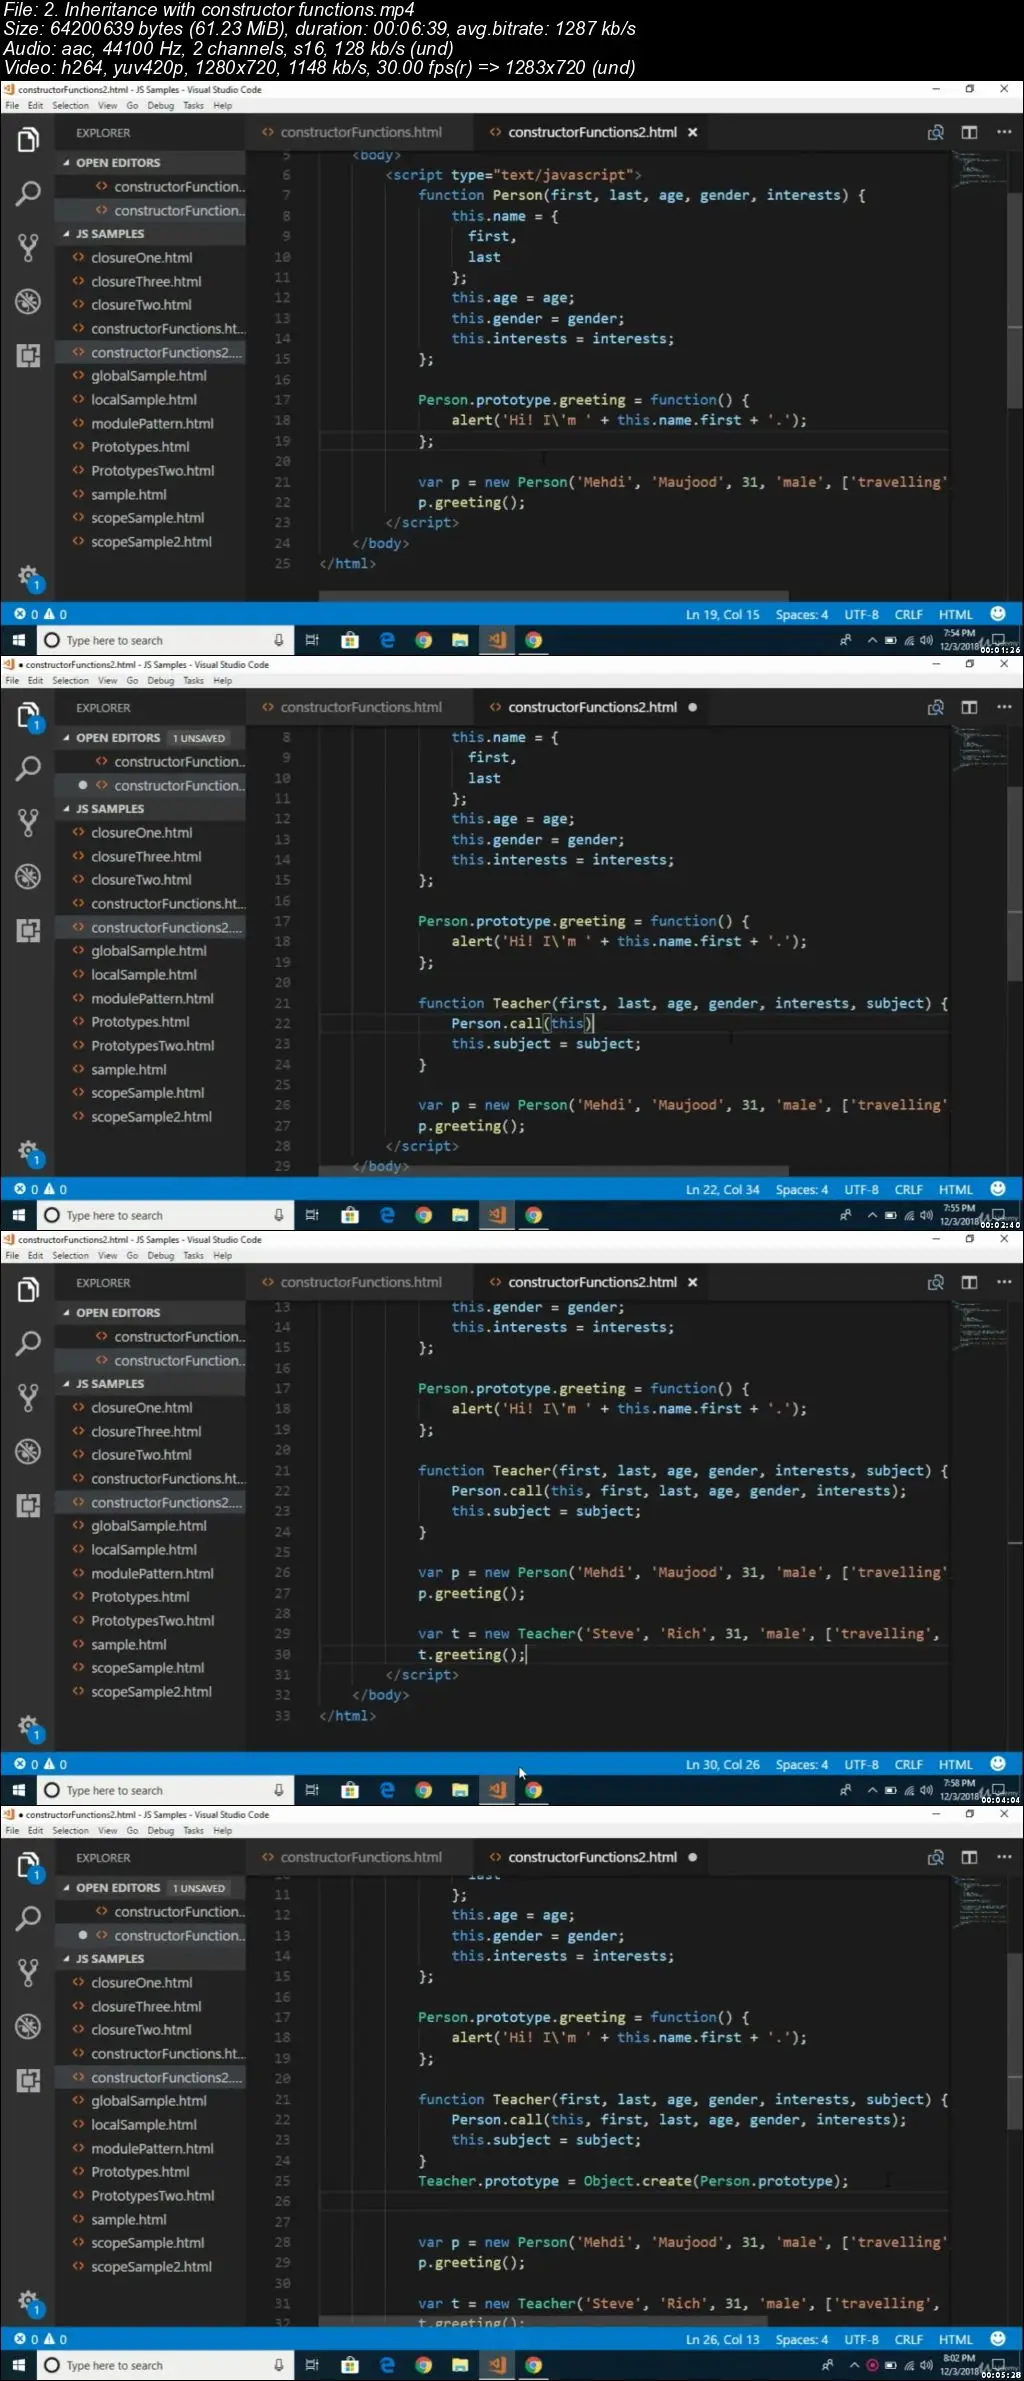Click the 7:54 PM taskbar clock

(958, 640)
